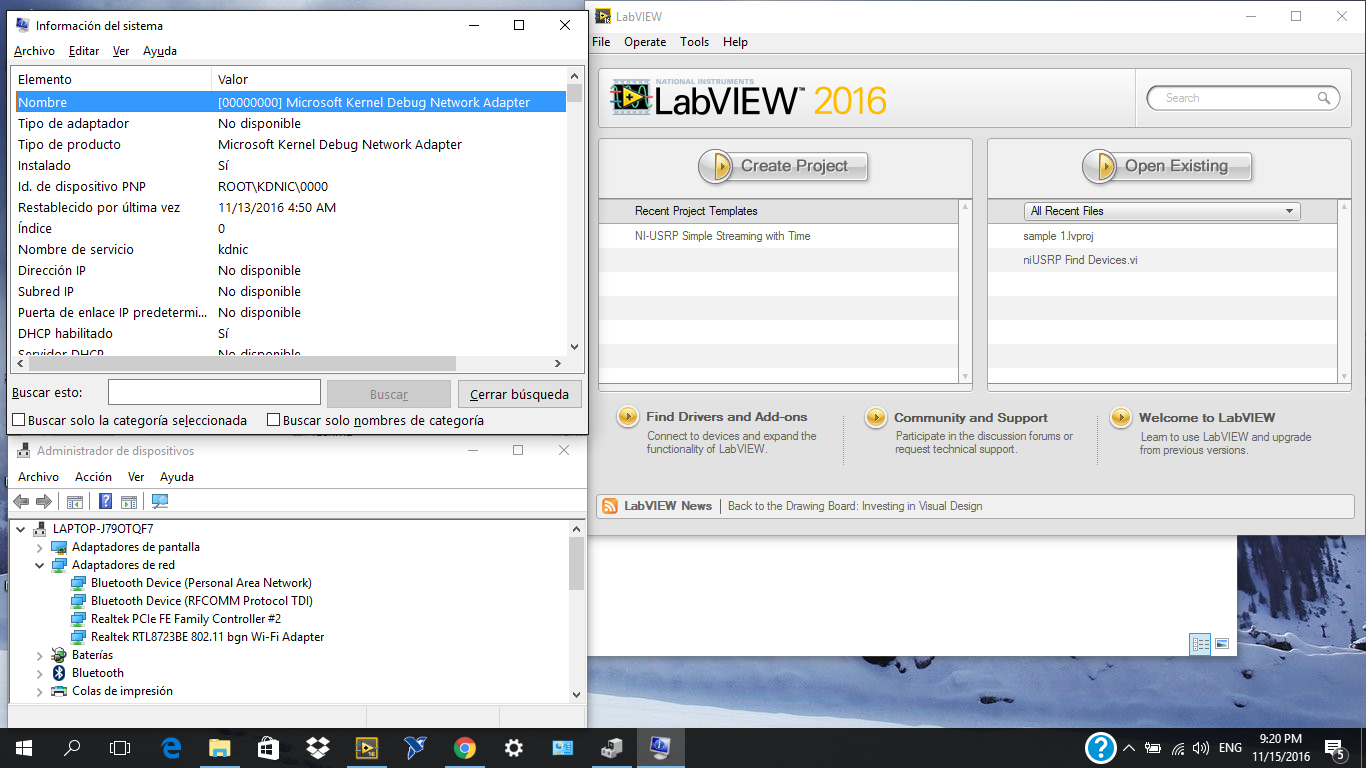Enable Buscar solo la categoría seleccionada checkbox
This screenshot has height=768, width=1366.
19,420
